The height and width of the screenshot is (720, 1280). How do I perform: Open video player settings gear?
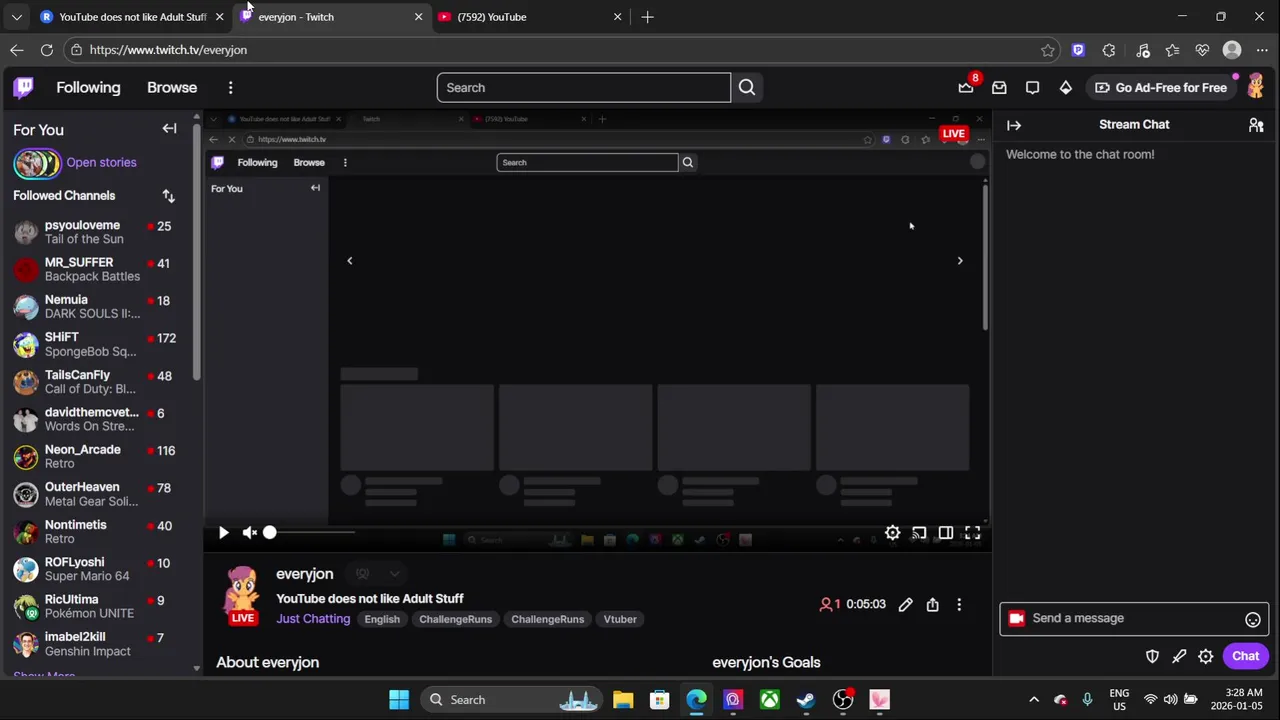pyautogui.click(x=892, y=533)
